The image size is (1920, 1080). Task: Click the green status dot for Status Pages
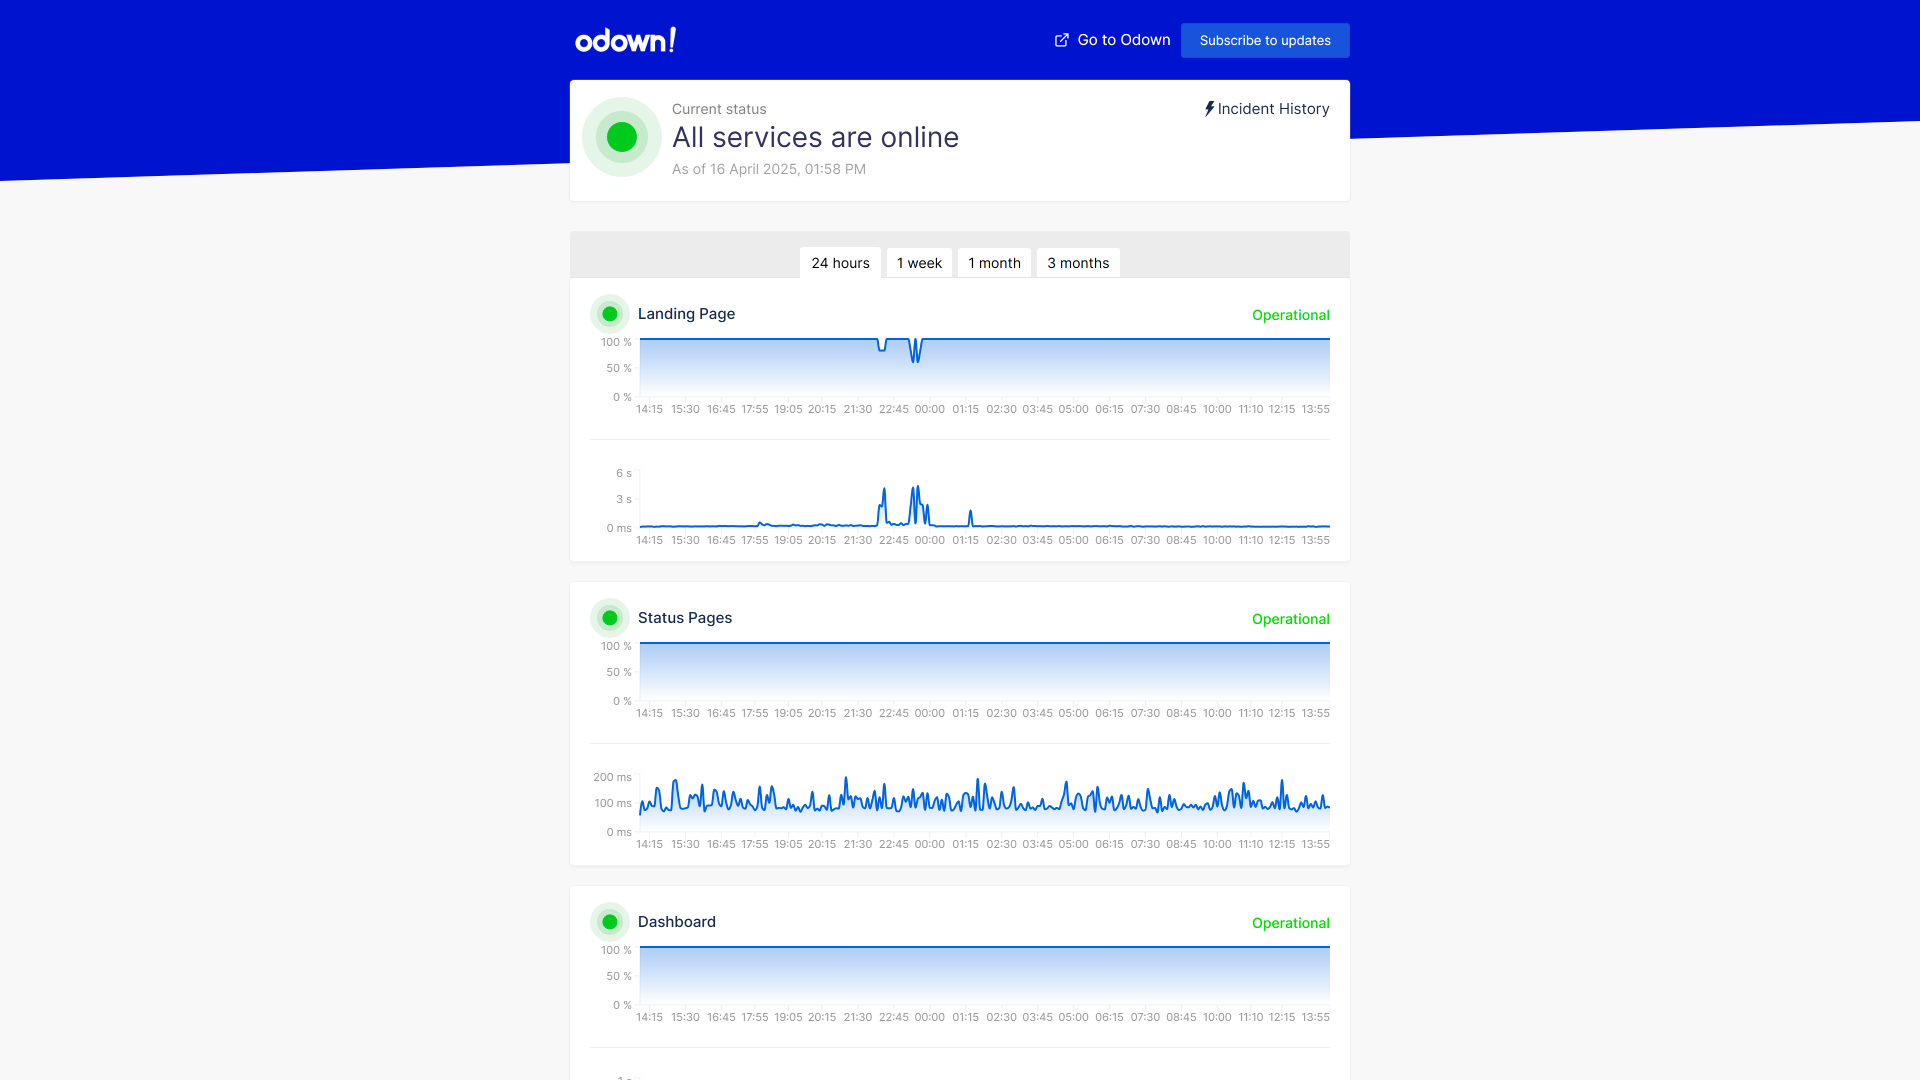coord(610,618)
